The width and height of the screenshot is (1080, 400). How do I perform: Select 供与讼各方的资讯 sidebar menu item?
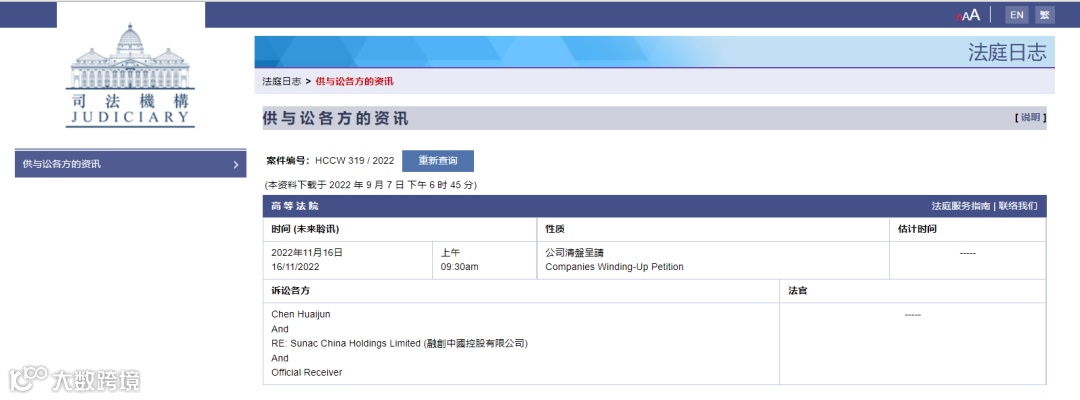pyautogui.click(x=130, y=164)
